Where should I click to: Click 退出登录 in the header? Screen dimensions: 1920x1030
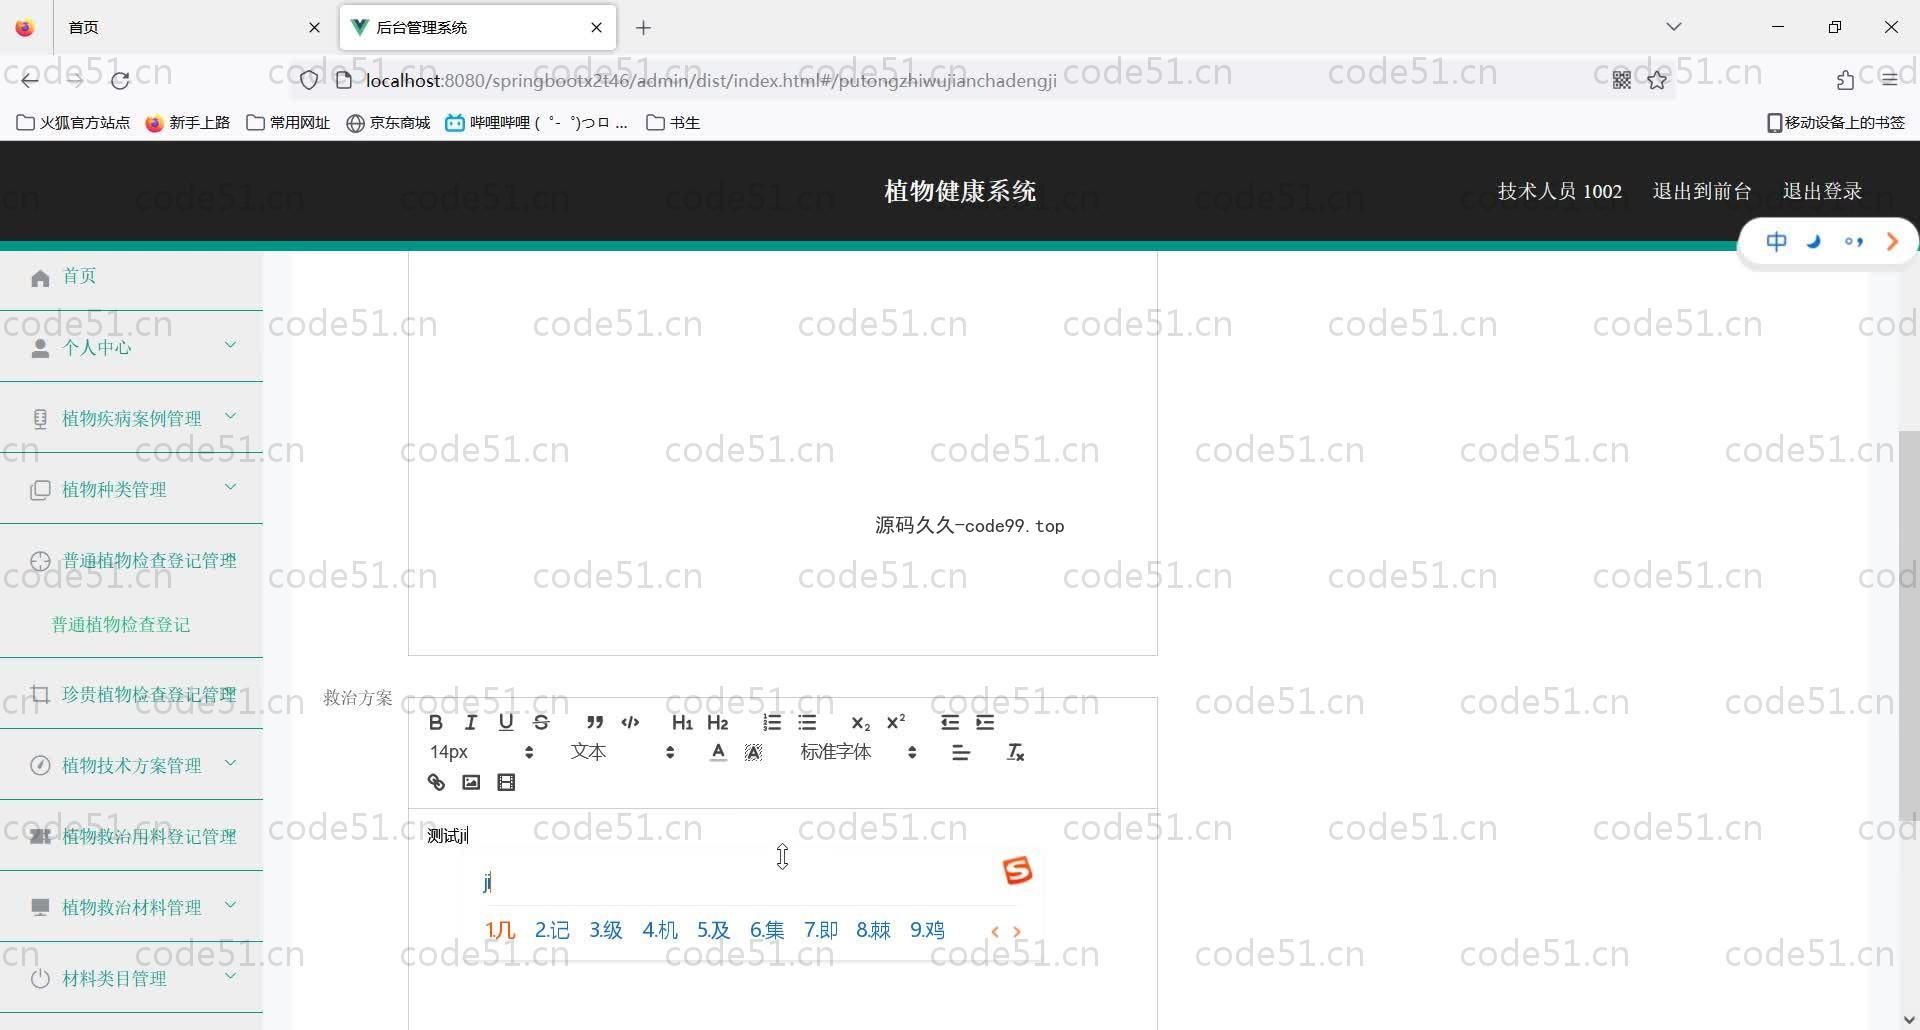pyautogui.click(x=1822, y=191)
